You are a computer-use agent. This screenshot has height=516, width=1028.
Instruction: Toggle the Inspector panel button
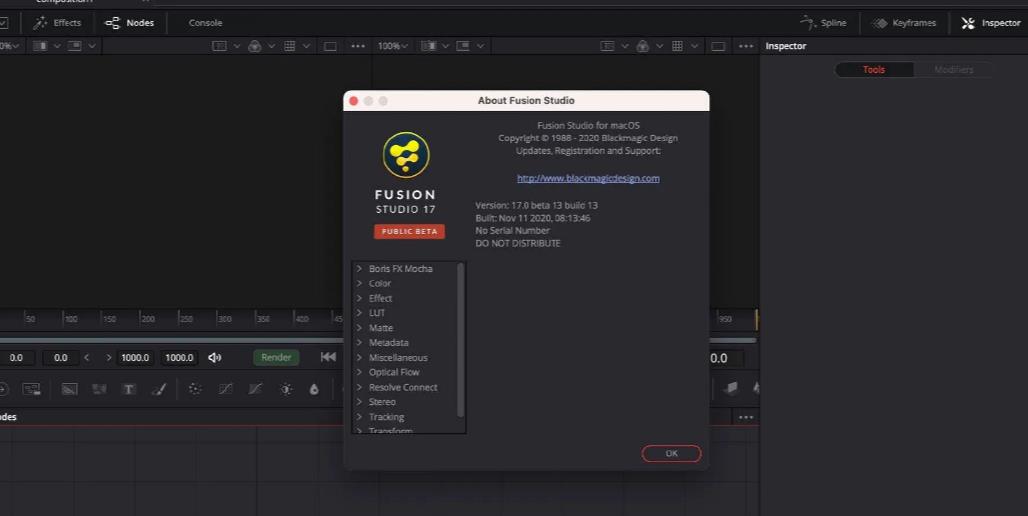pyautogui.click(x=991, y=23)
